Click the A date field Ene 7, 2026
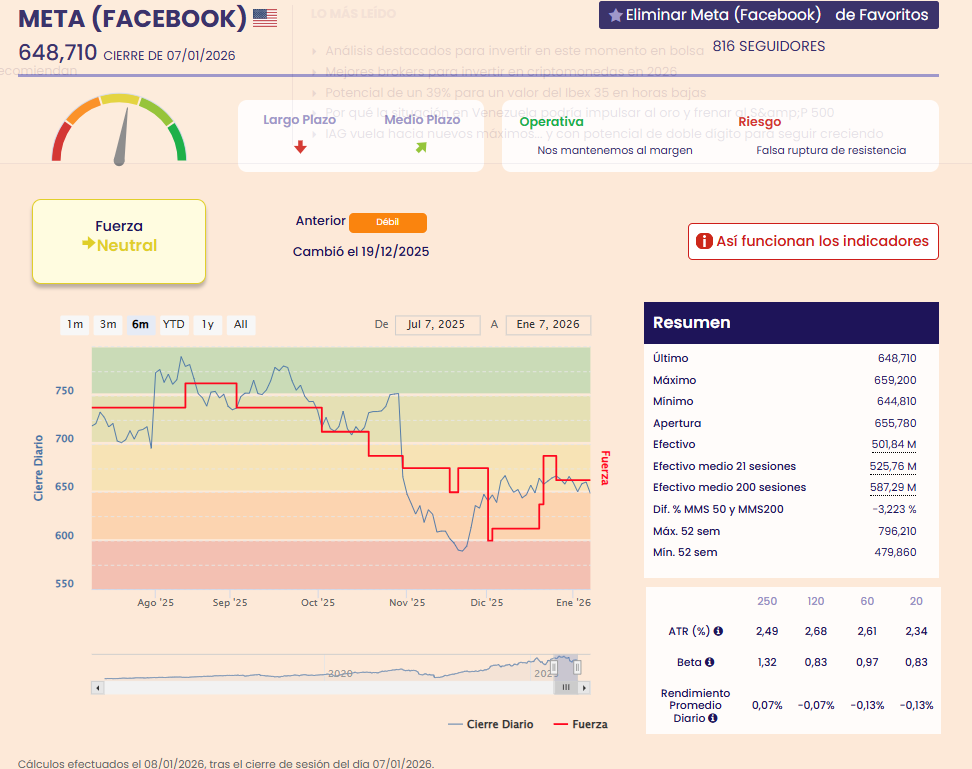 coord(548,325)
